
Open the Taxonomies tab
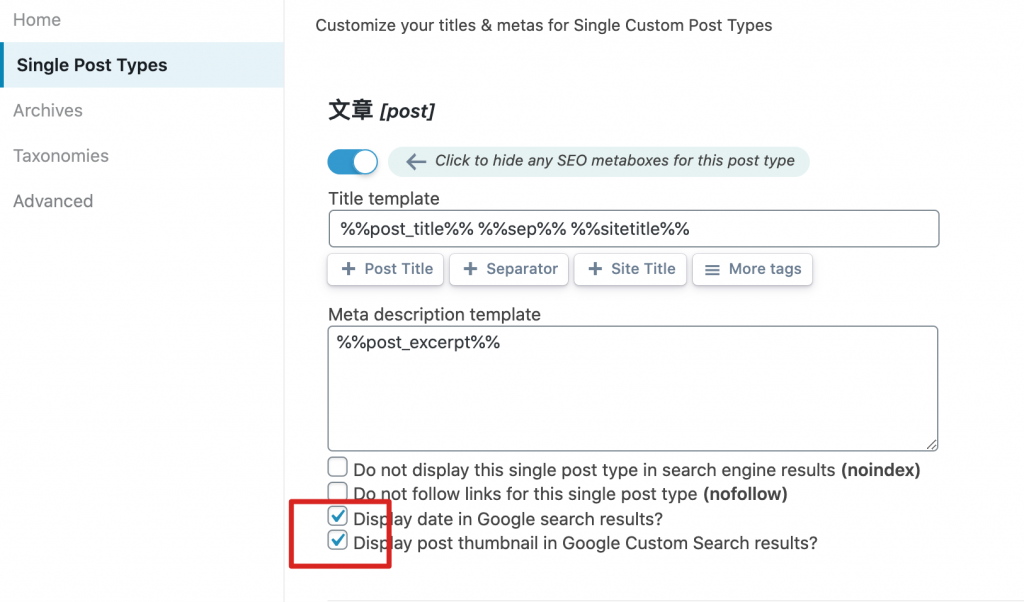coord(61,156)
